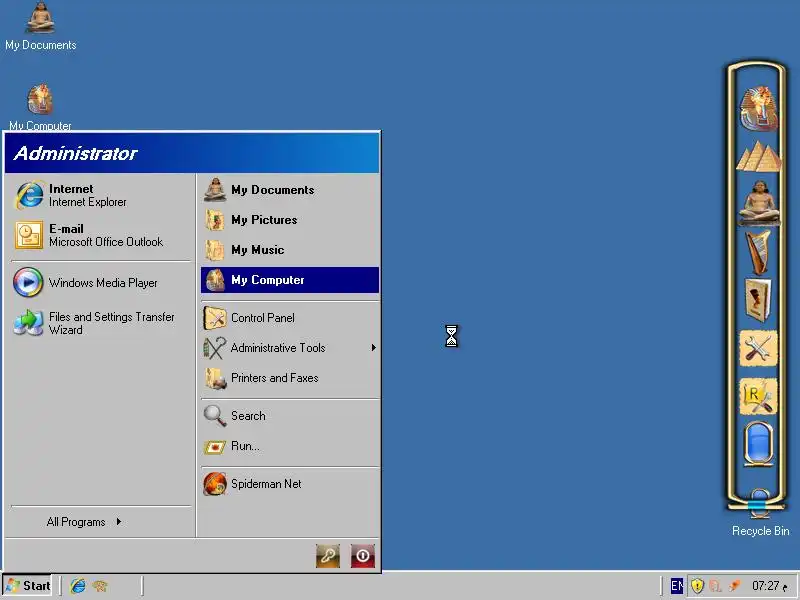Click the faded pink tray icon beside the shield
The image size is (800, 600).
click(716, 586)
